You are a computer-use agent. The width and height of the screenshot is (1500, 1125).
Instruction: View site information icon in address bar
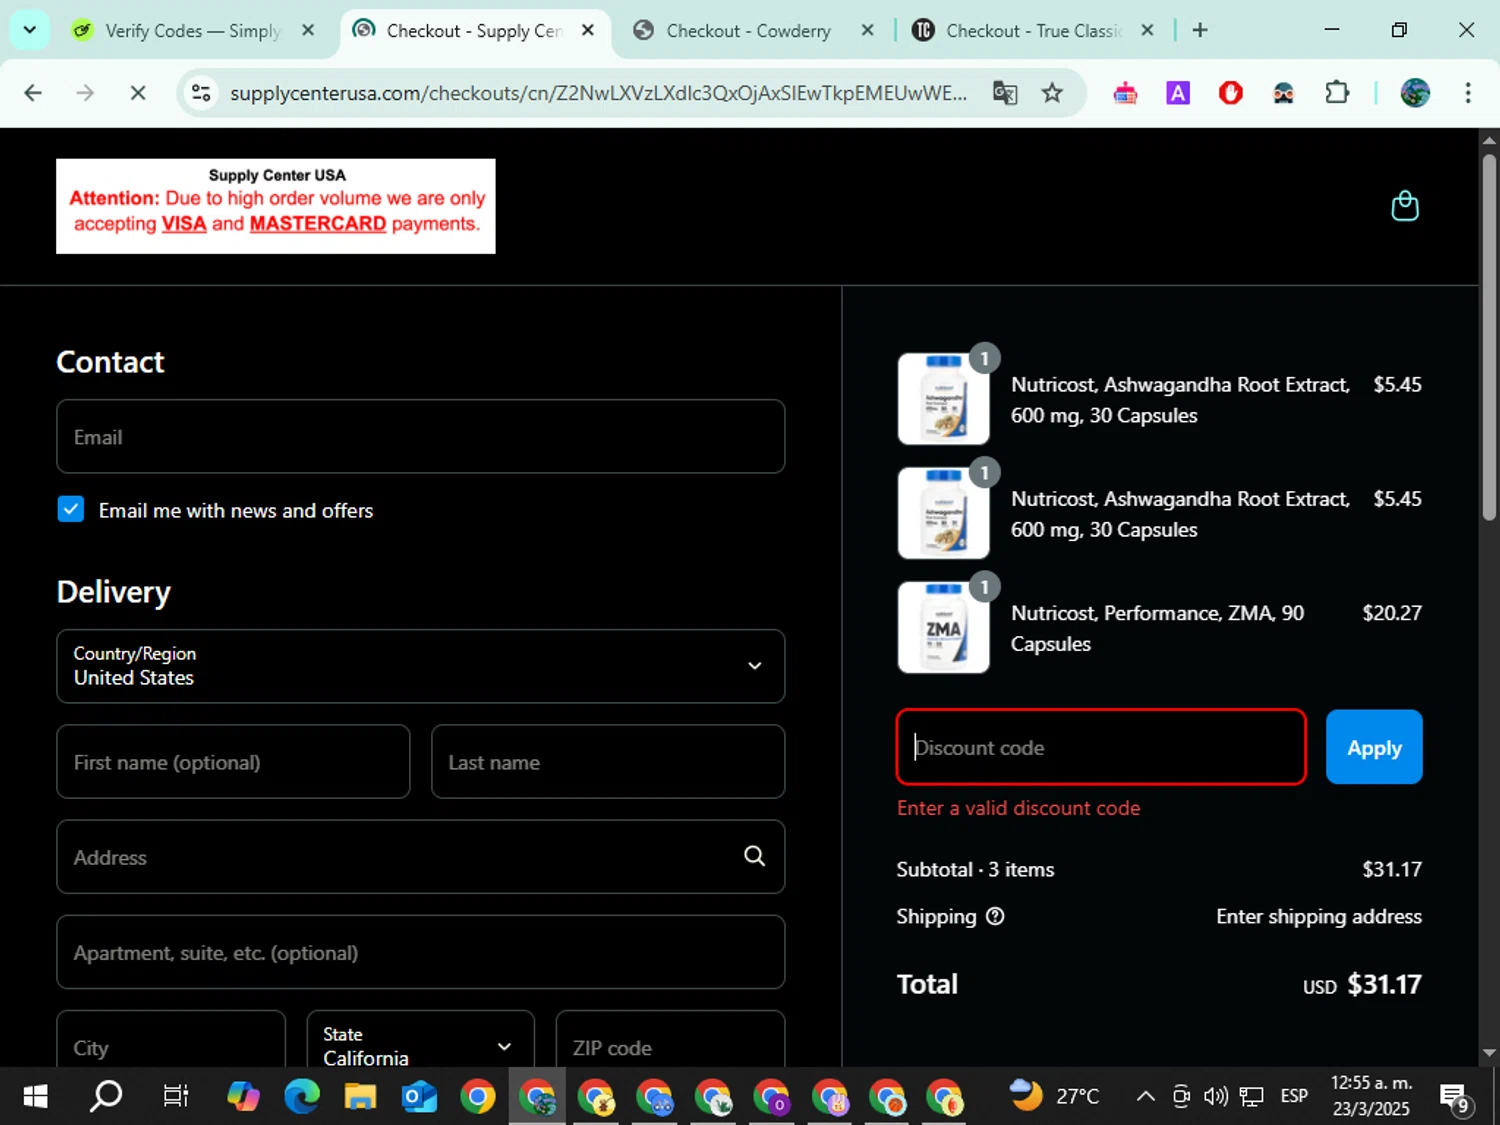[x=201, y=93]
